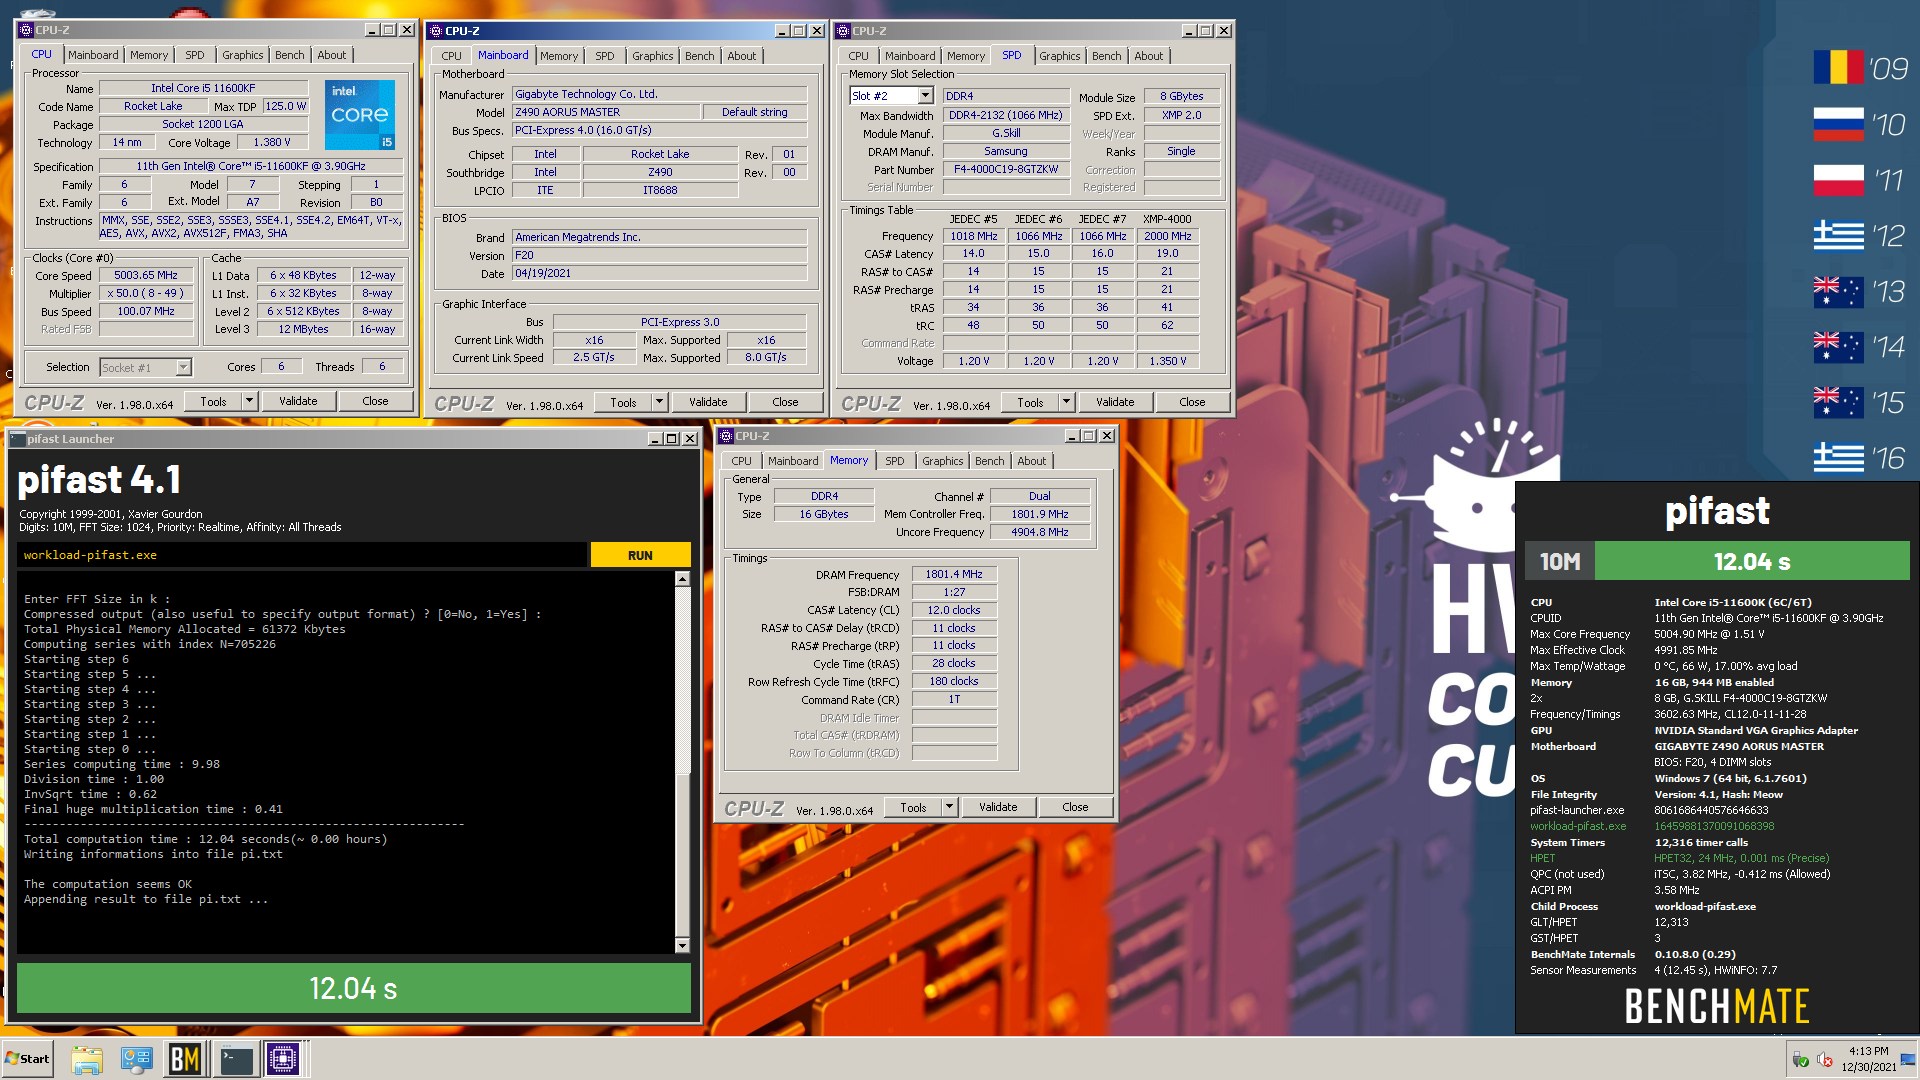Click the Z490 AORUS MASTER model field
This screenshot has width=1920, height=1080.
[607, 112]
